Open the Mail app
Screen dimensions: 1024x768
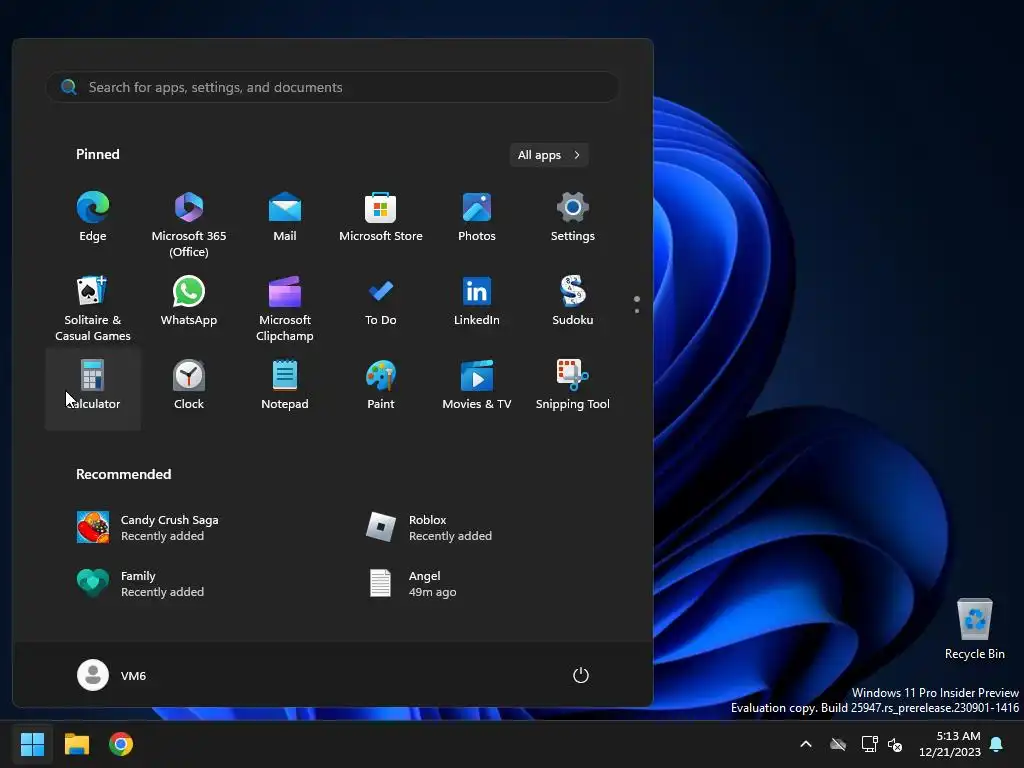[285, 218]
